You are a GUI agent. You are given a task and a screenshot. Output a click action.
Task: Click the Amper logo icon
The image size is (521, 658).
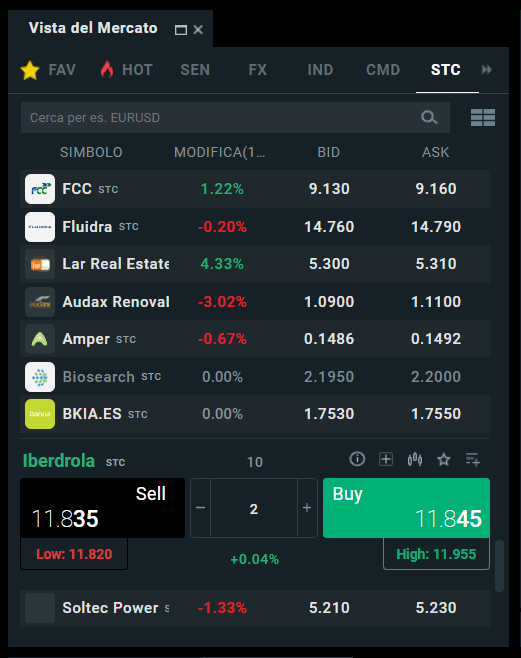tap(40, 339)
